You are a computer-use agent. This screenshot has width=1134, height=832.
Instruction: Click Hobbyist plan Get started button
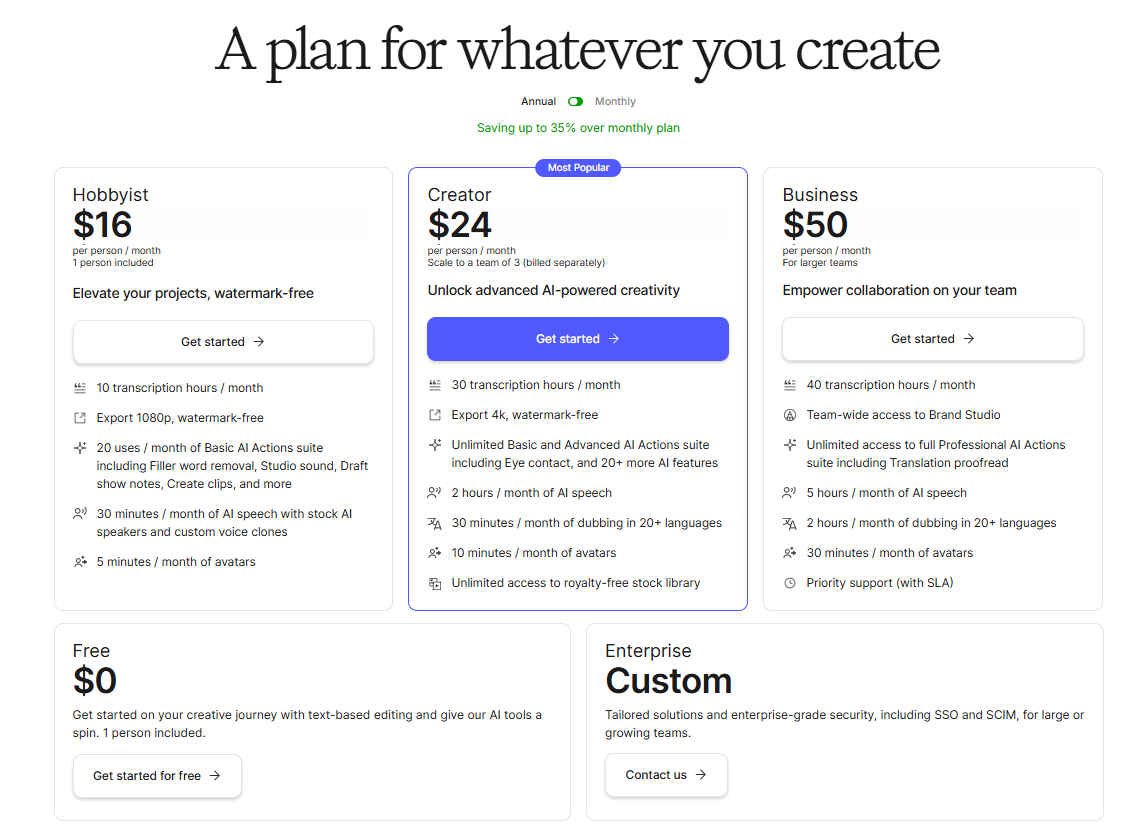tap(223, 341)
